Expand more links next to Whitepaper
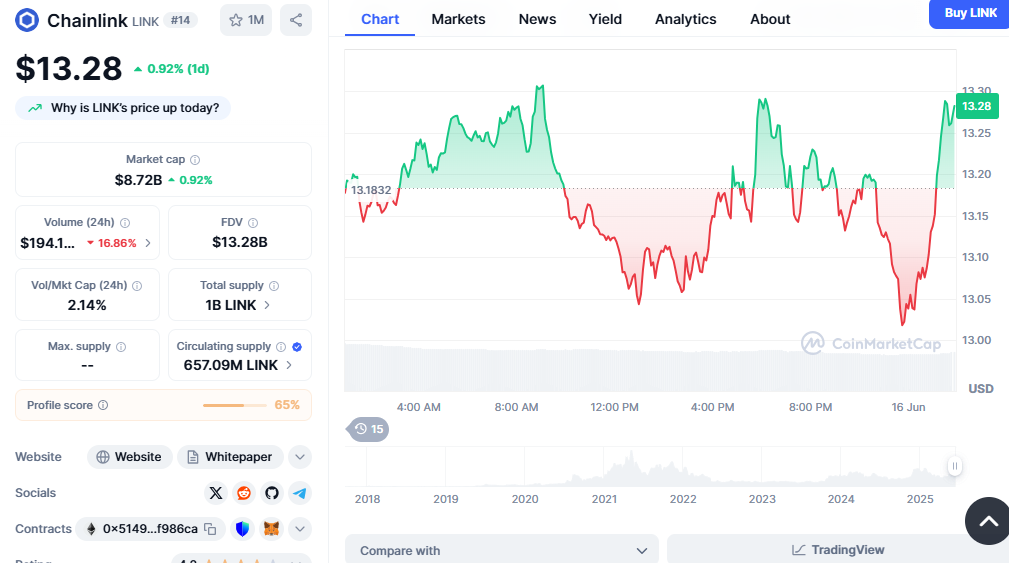 coord(300,457)
